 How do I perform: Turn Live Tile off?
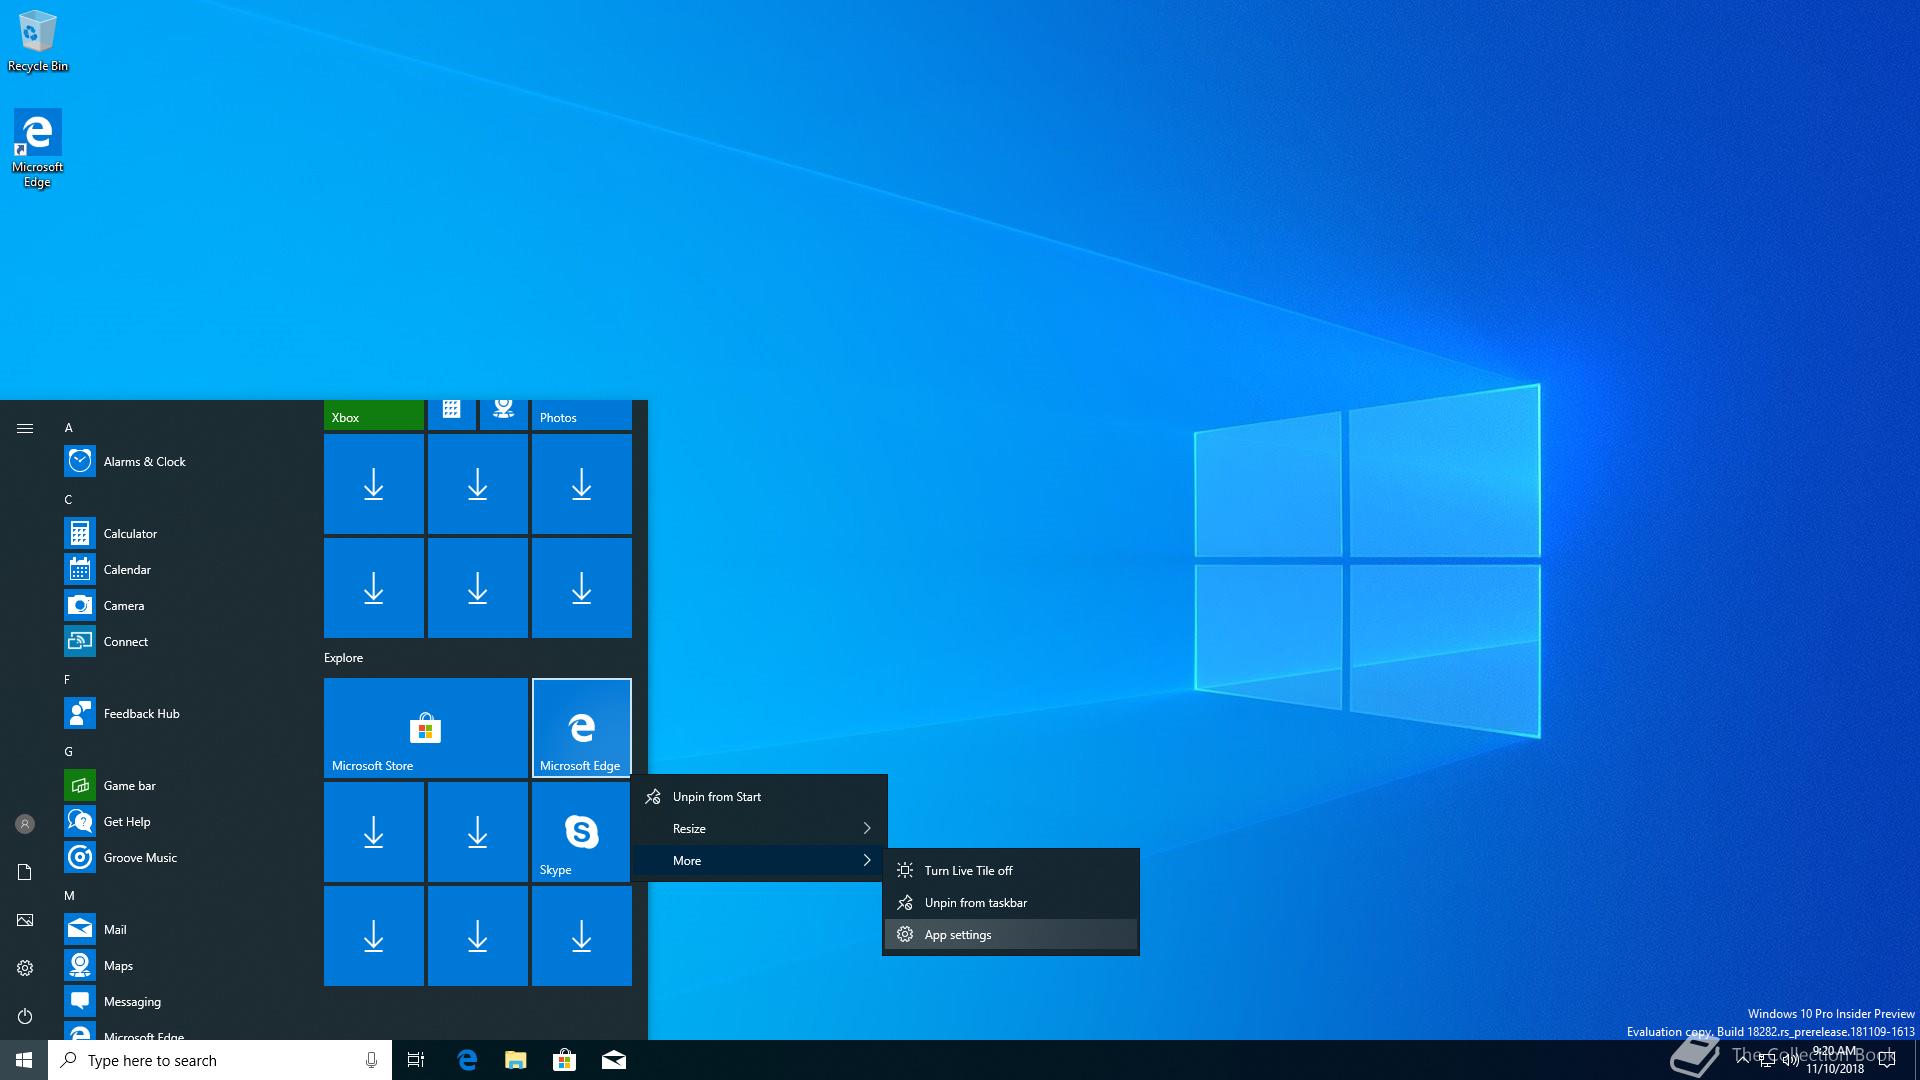tap(1011, 871)
